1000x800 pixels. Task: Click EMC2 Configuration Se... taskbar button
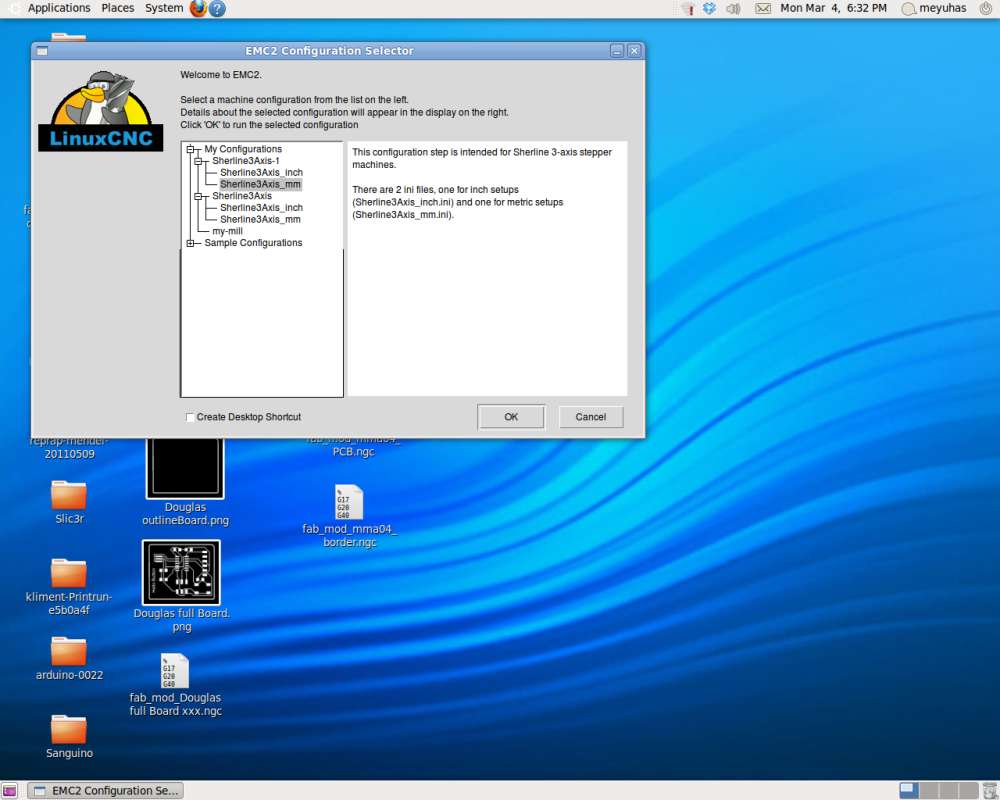(x=106, y=790)
